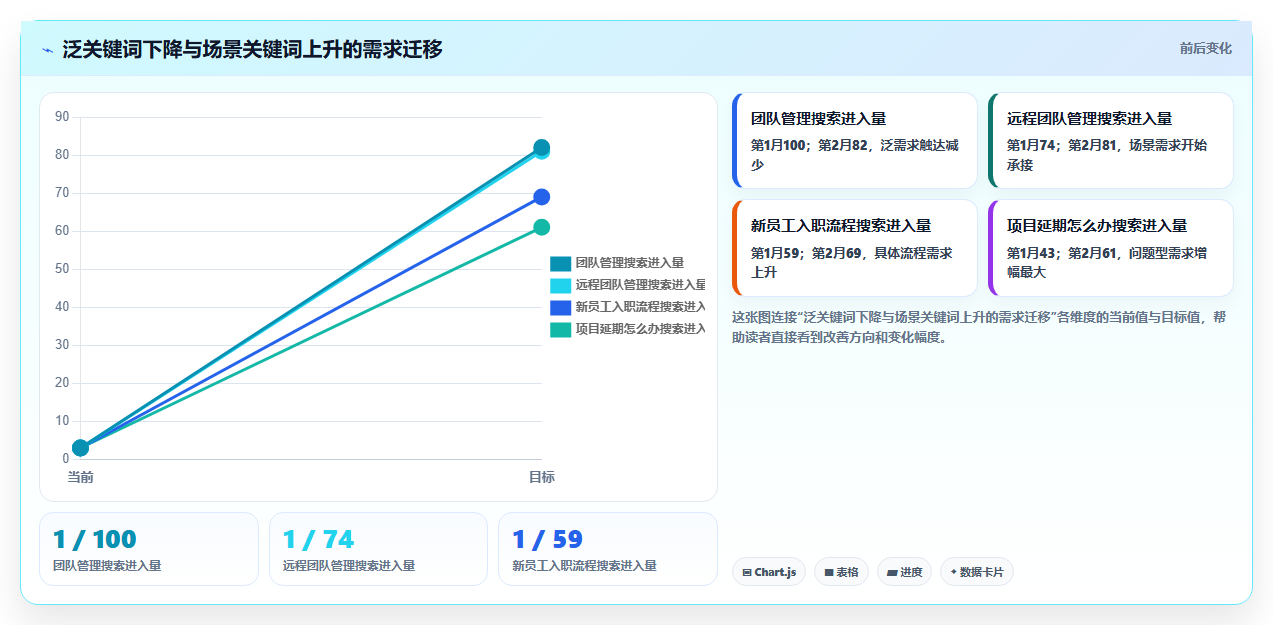Click the chart title 泛关键词下降与场景关键词上升的需求迁移

[252, 49]
